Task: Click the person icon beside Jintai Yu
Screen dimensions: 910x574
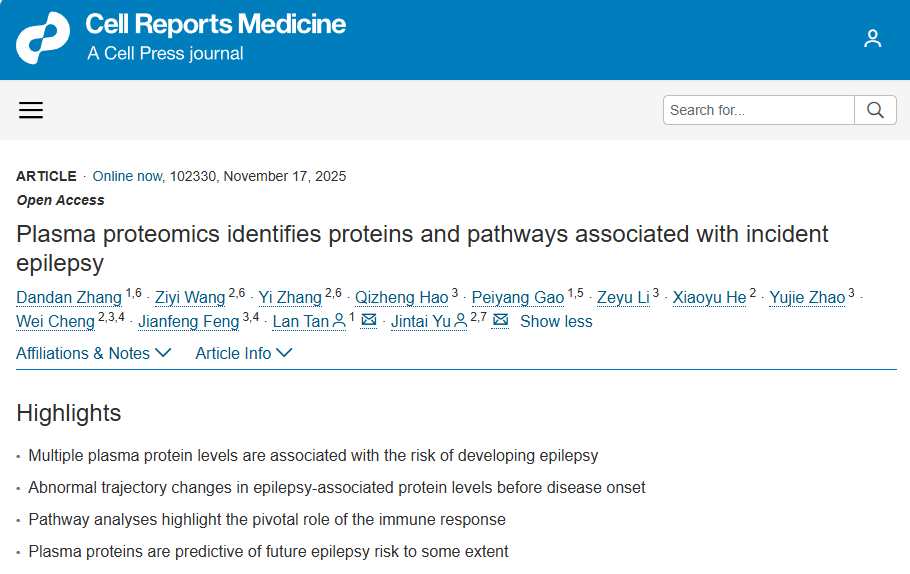Action: 460,321
